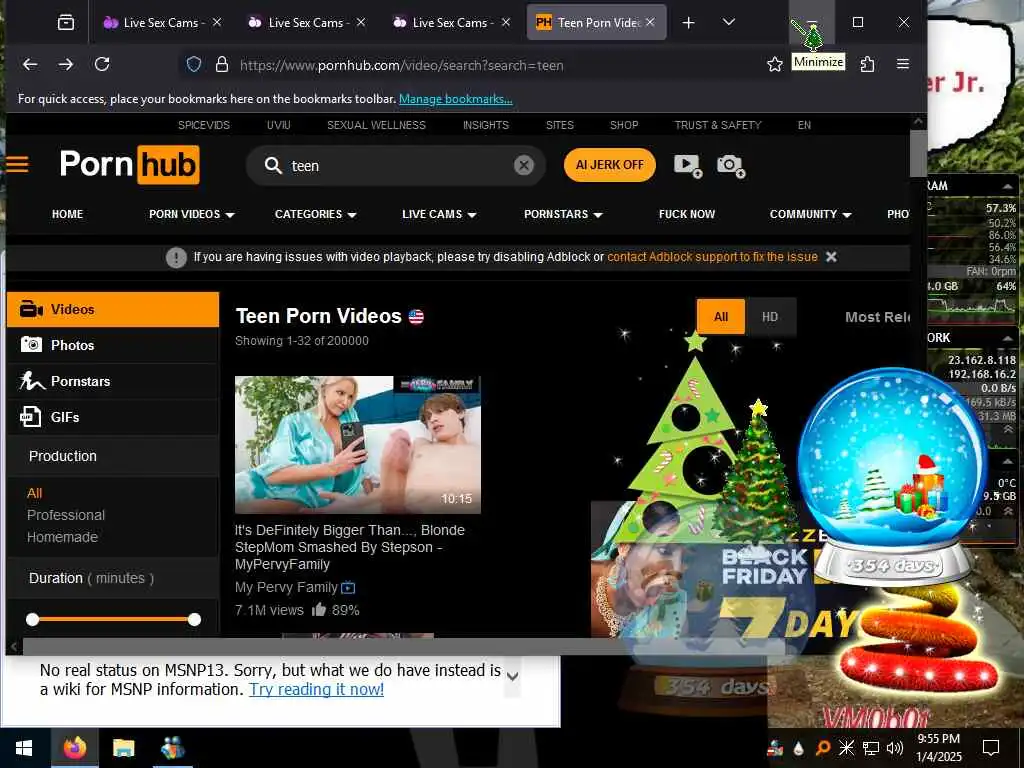Expand the Categories navigation dropdown
This screenshot has width=1024, height=768.
(x=315, y=214)
